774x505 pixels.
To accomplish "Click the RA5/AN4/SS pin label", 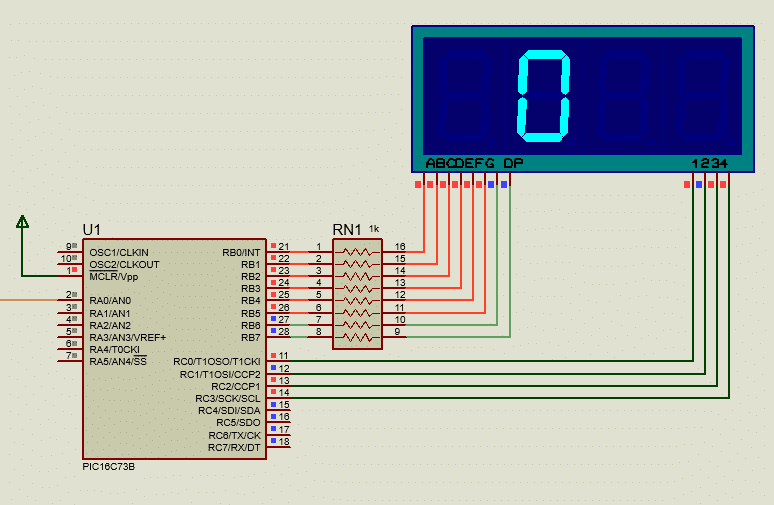I will 118,361.
